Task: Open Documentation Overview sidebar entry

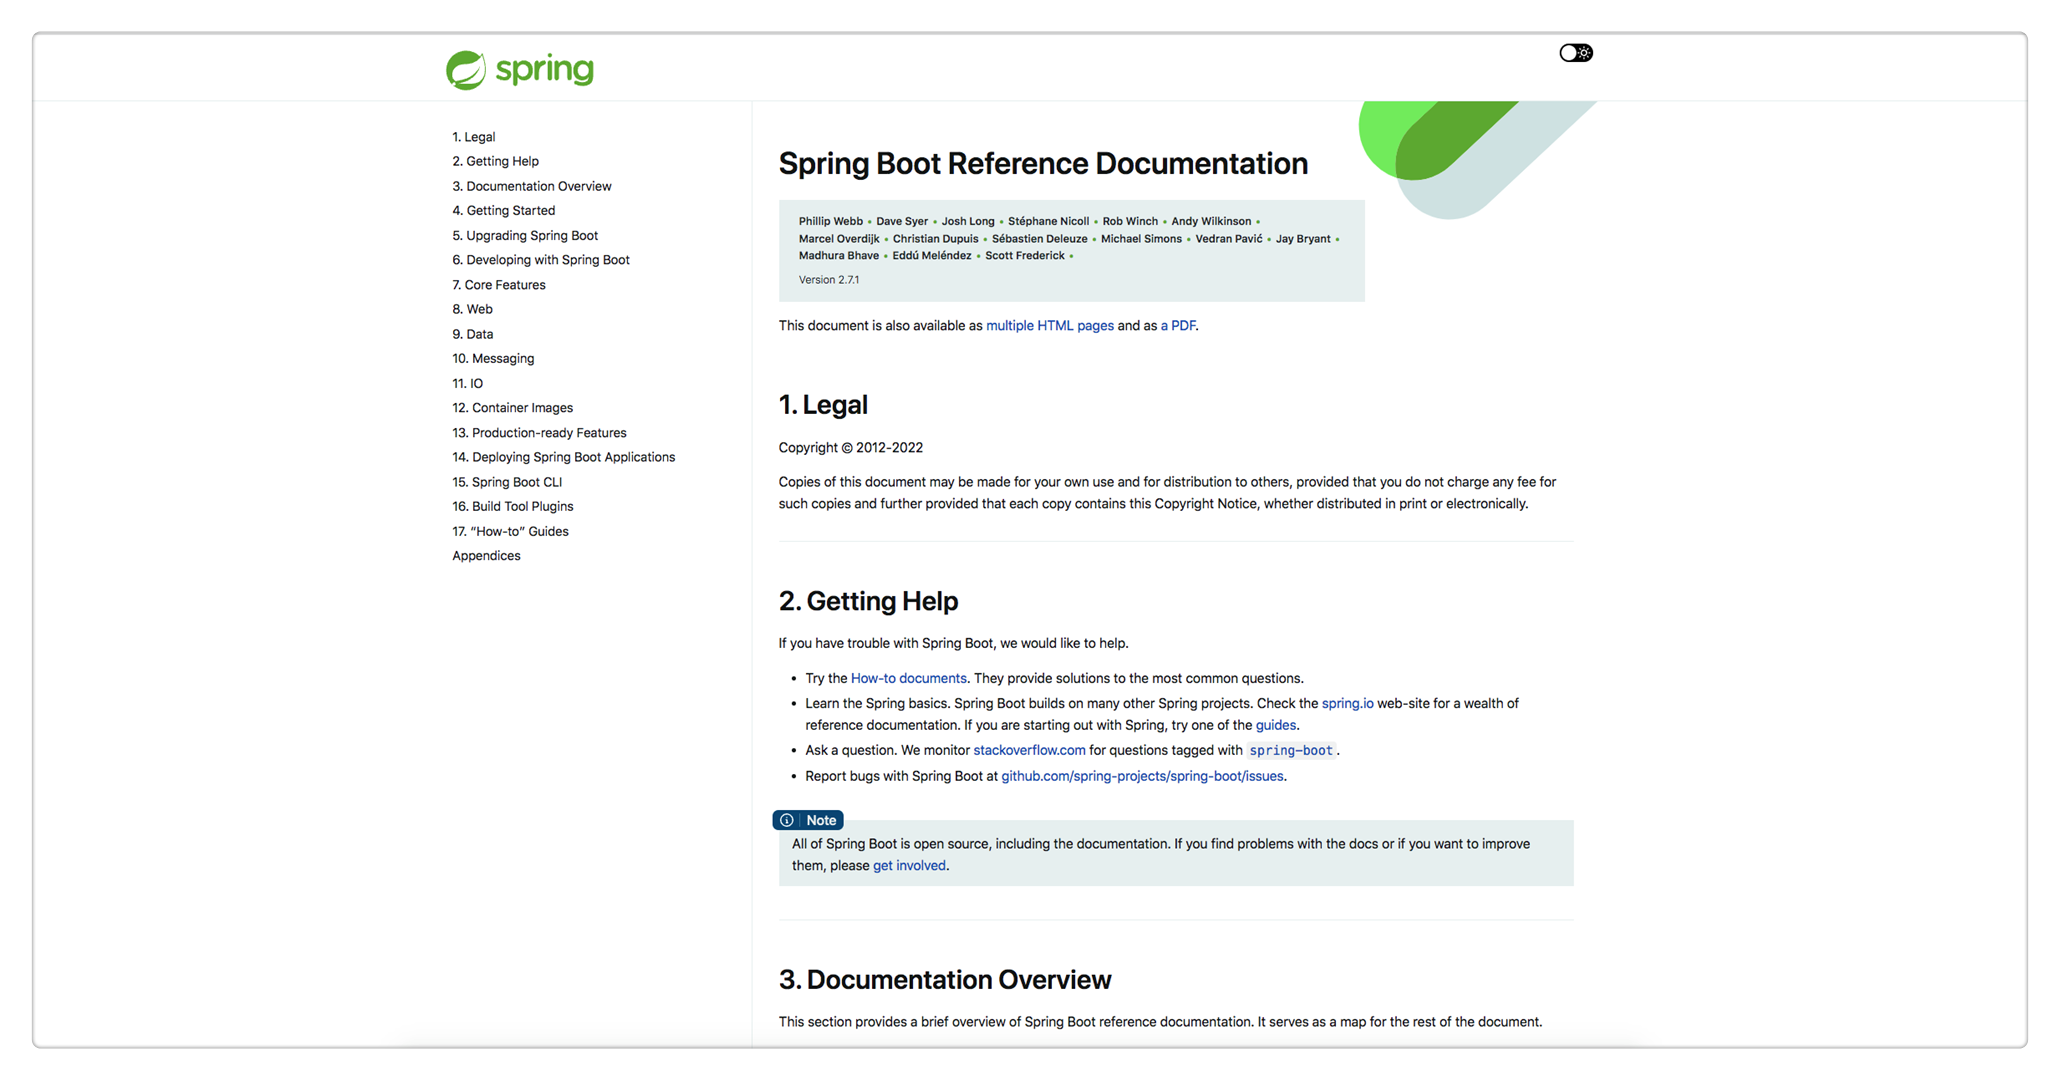Action: 531,186
